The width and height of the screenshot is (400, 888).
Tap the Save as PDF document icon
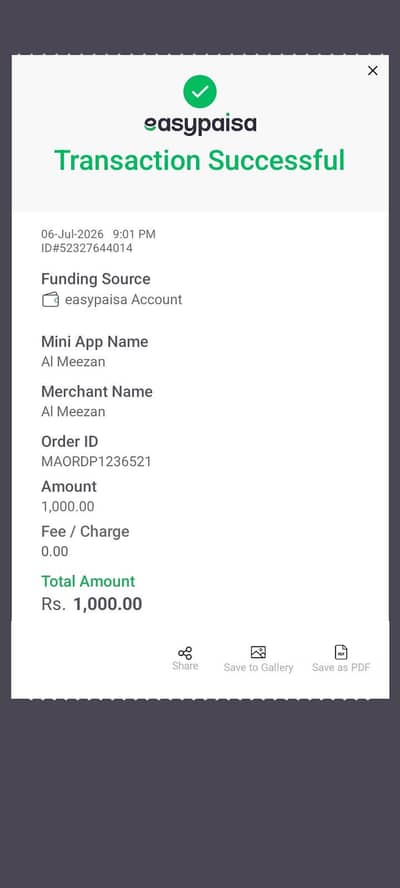pos(341,652)
